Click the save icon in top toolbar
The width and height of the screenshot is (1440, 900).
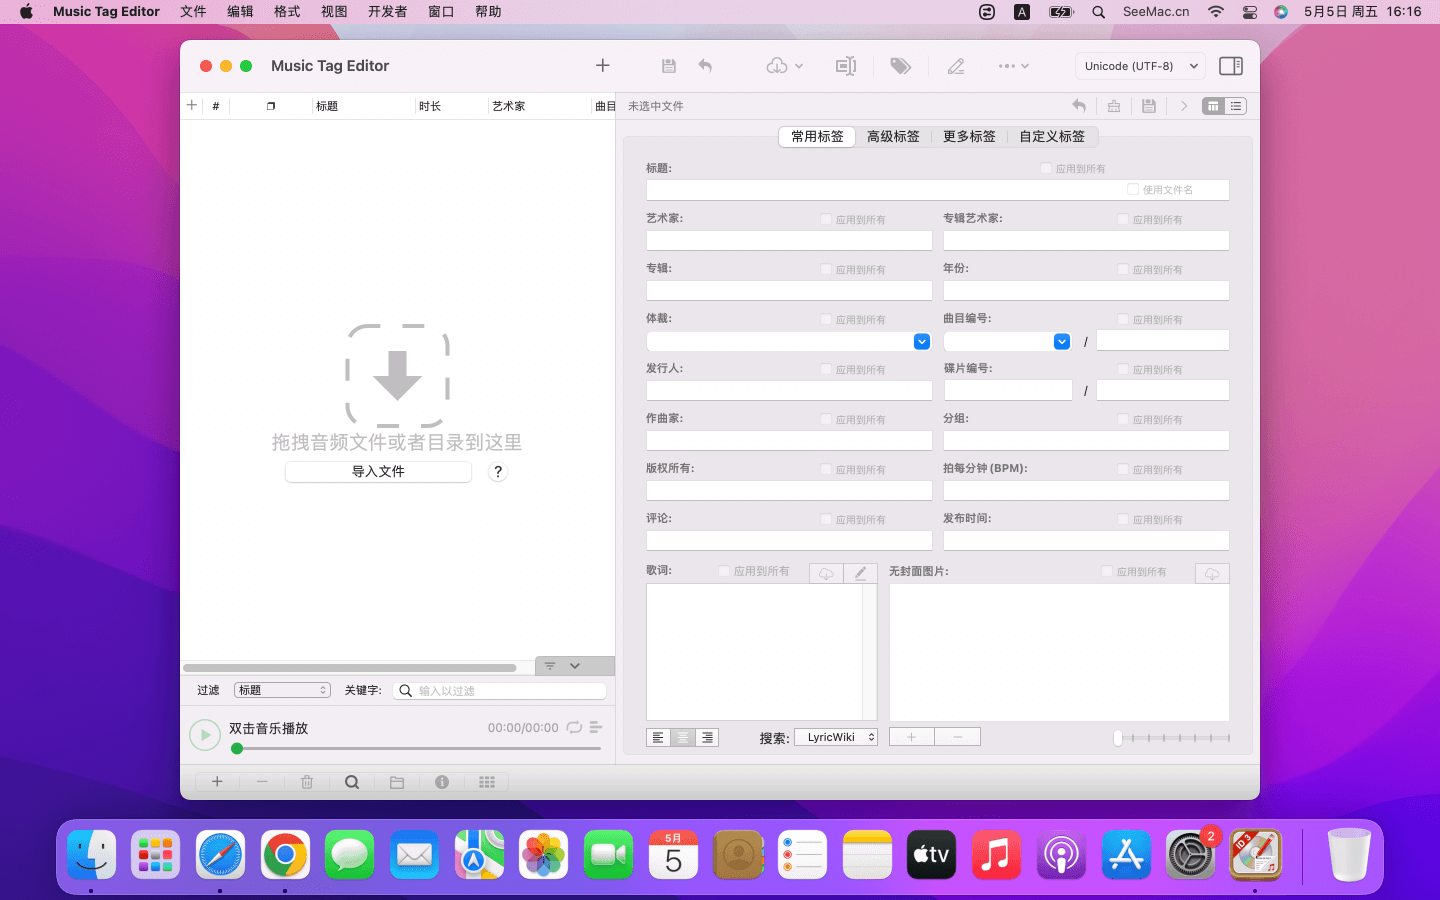[x=669, y=66]
